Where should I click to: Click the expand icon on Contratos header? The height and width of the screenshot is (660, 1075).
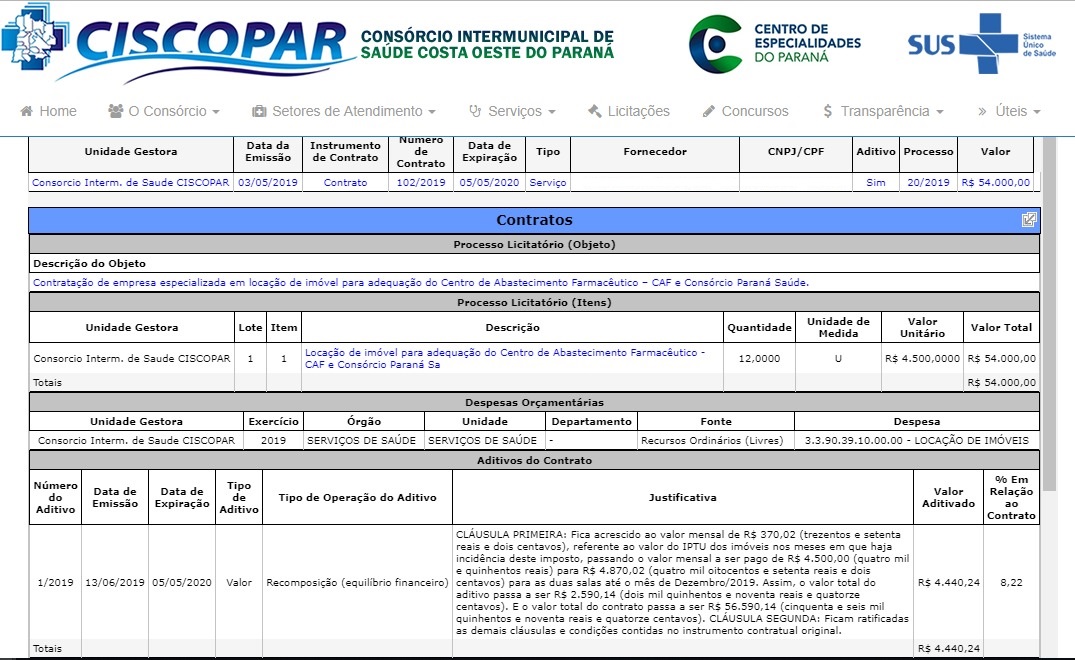click(1028, 219)
